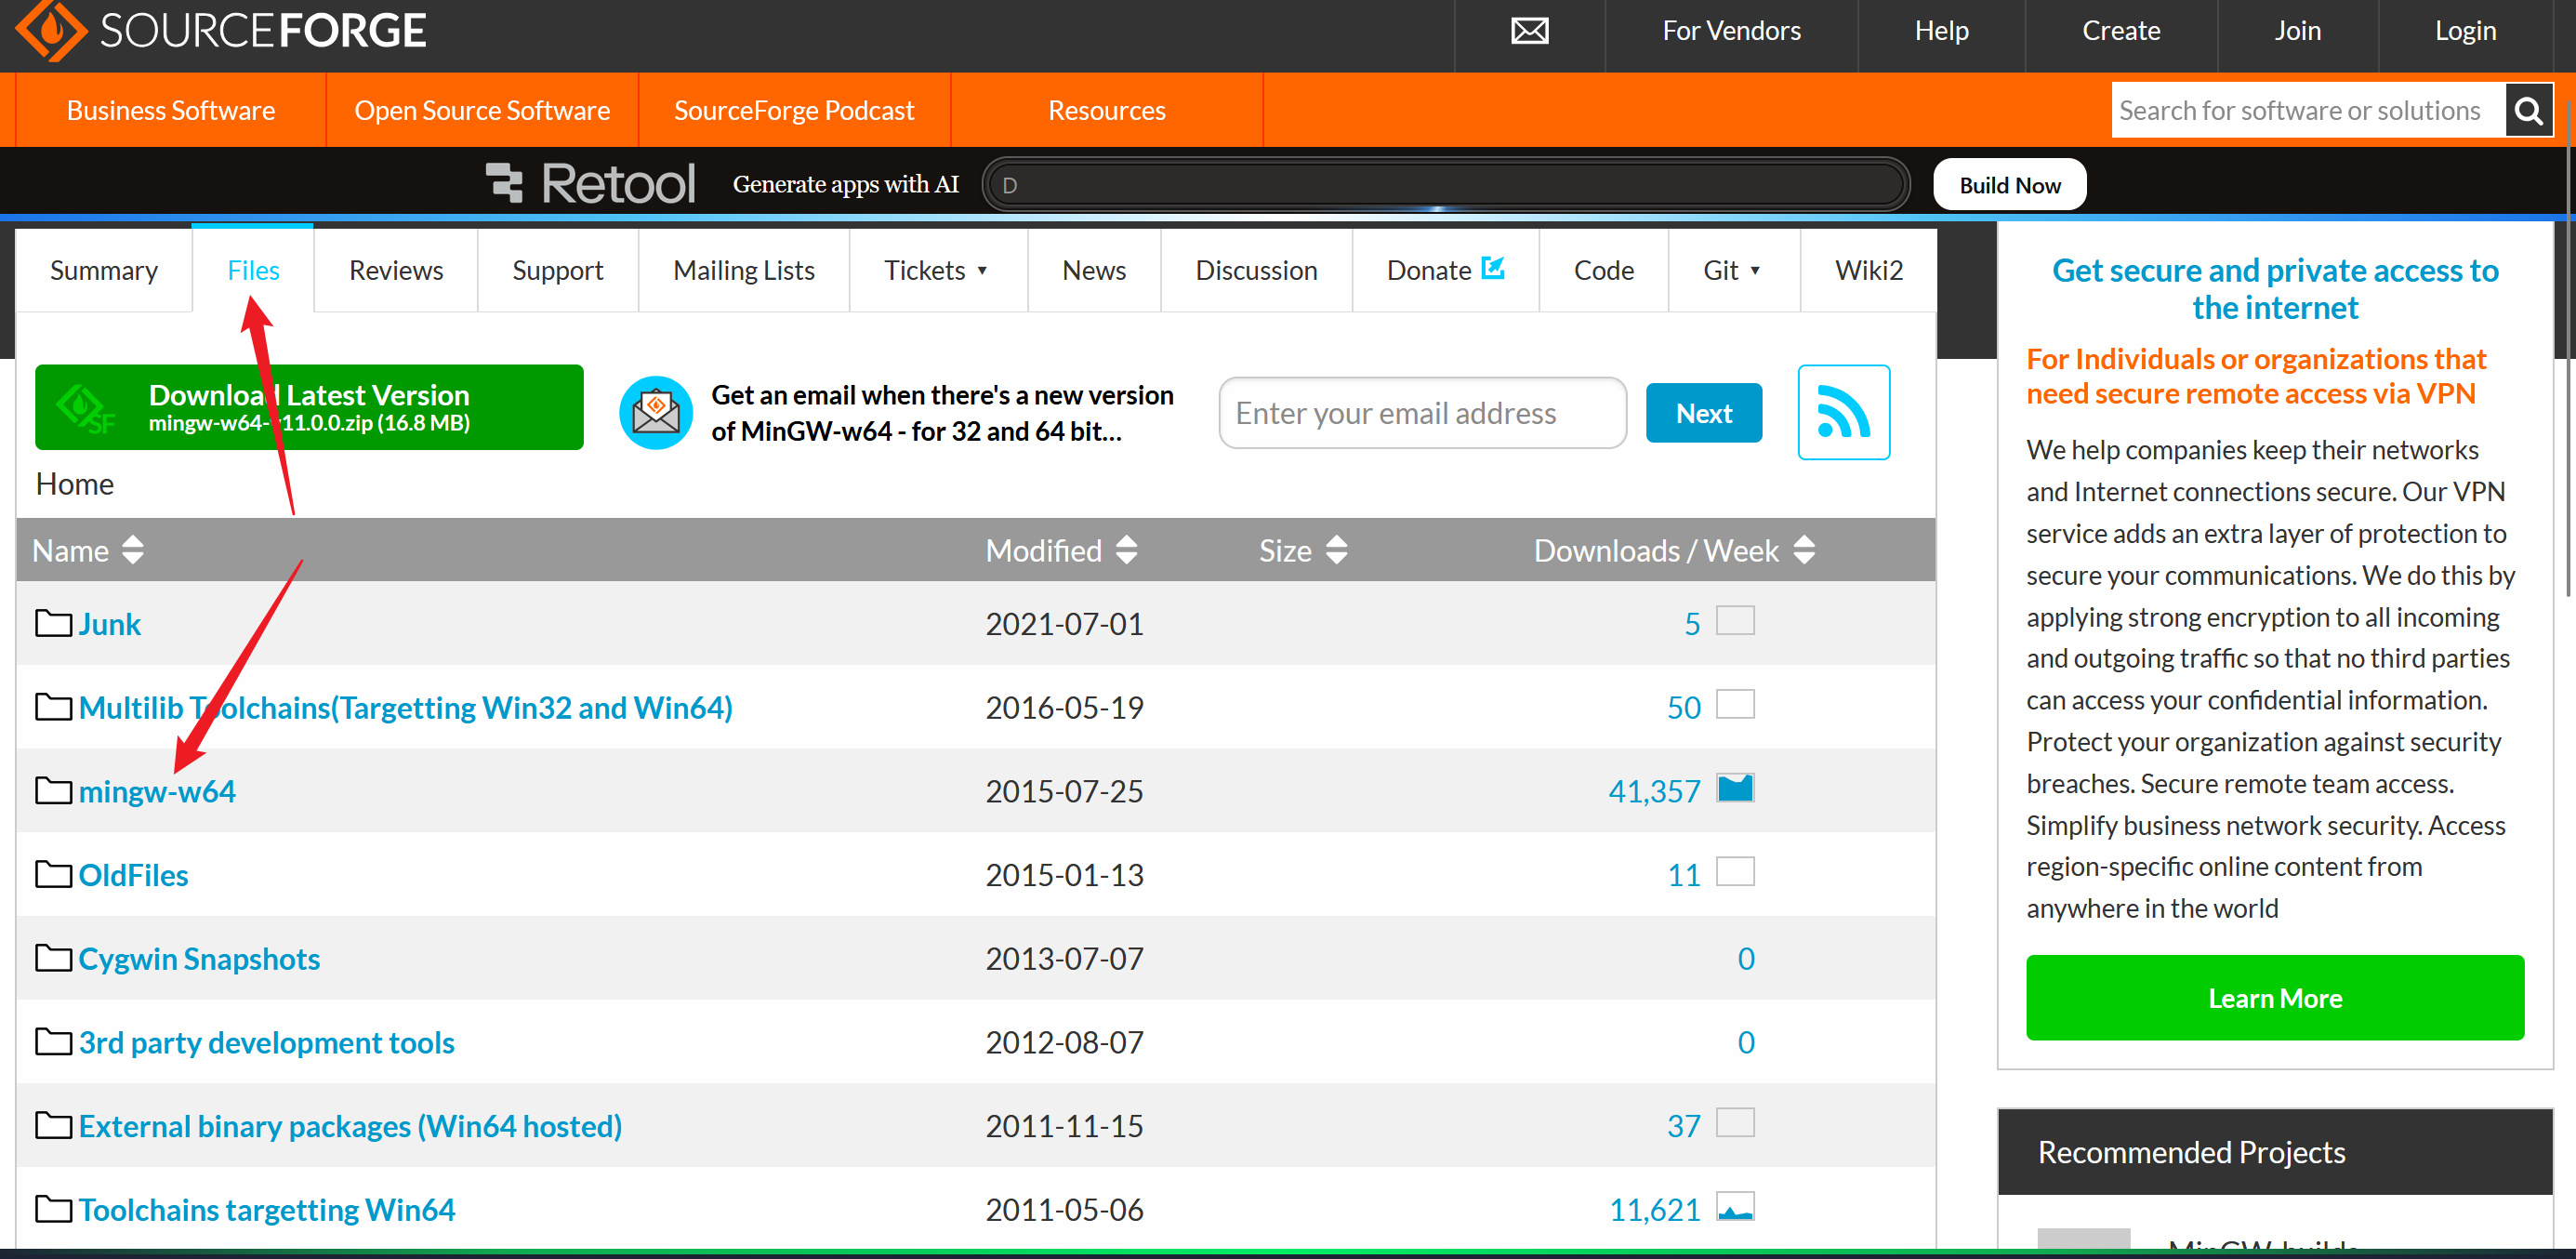Screen dimensions: 2576x1259
Task: Open the mingw-w64 folder link
Action: [157, 791]
